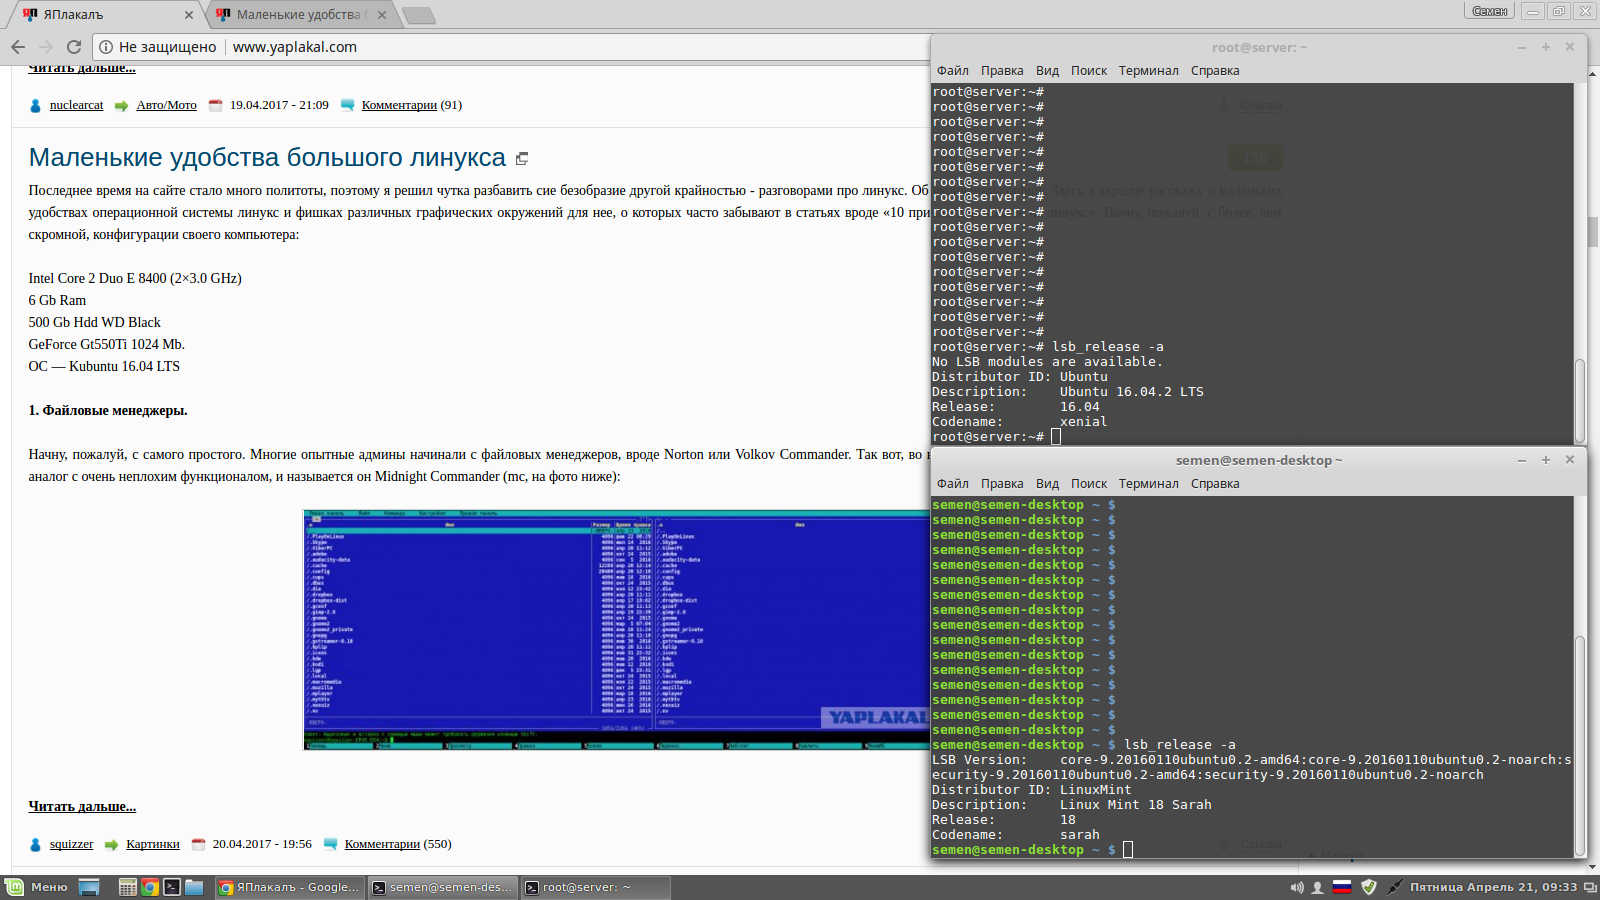Follow 'Читать дальше...' below the screenshot image
1600x900 pixels.
[x=82, y=806]
